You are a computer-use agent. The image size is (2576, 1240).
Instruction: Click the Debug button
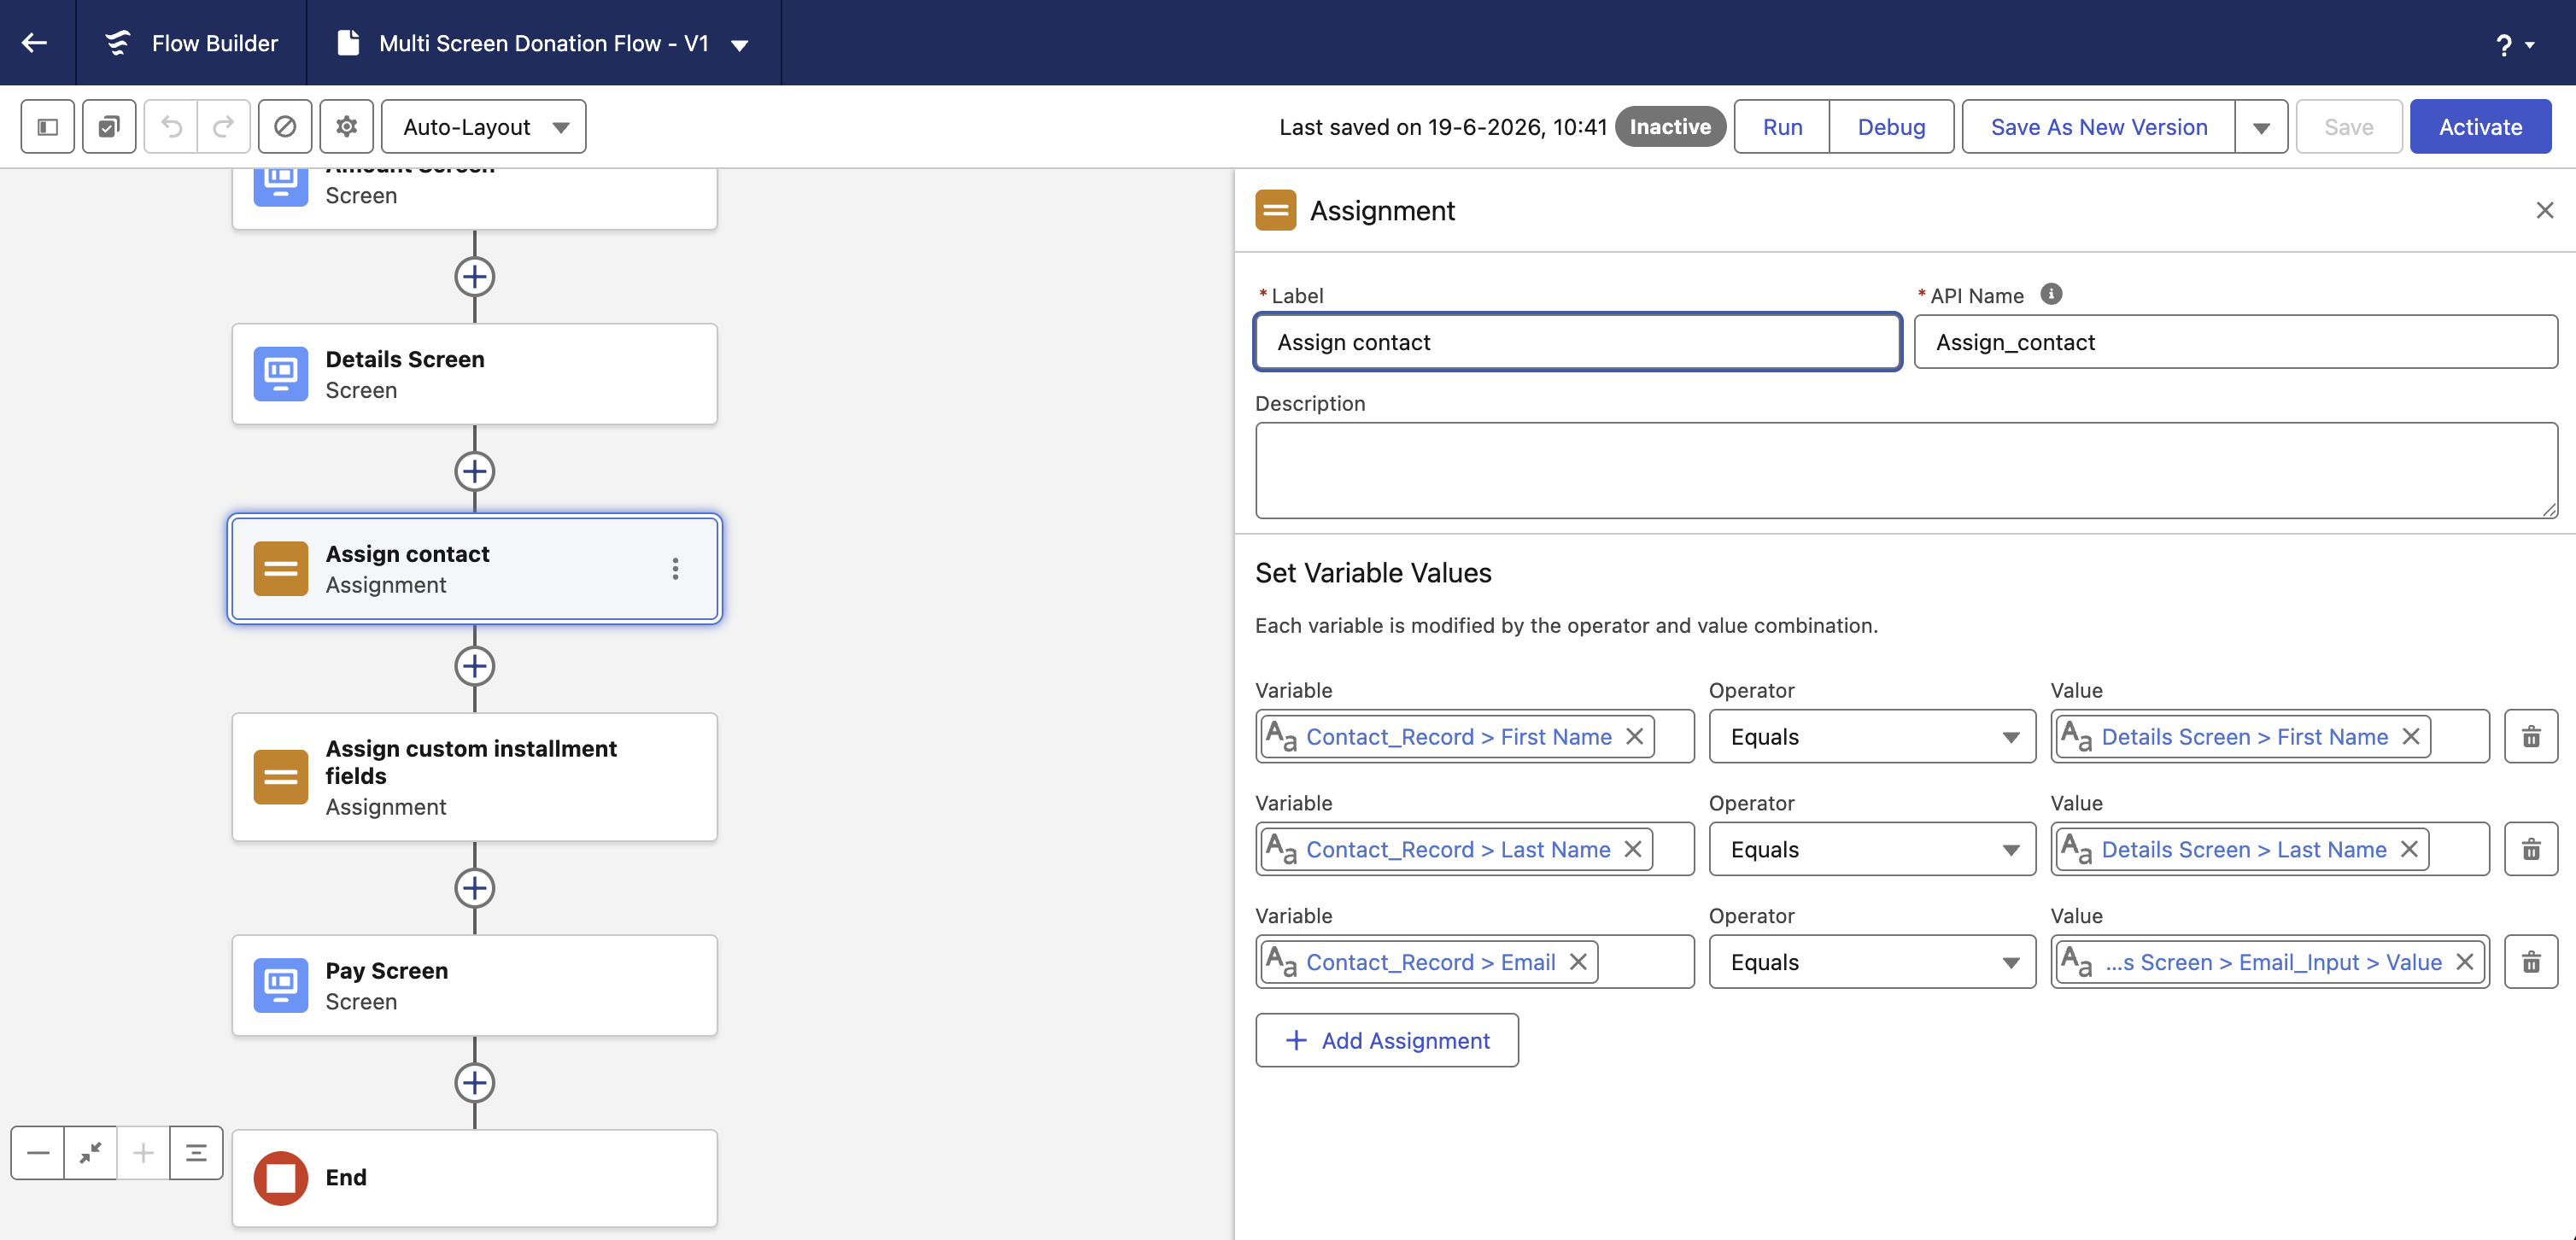(1891, 127)
